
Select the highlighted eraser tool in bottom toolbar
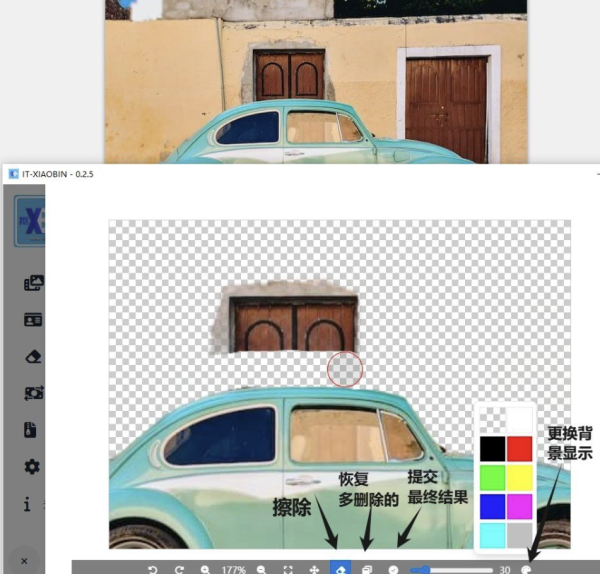point(340,568)
